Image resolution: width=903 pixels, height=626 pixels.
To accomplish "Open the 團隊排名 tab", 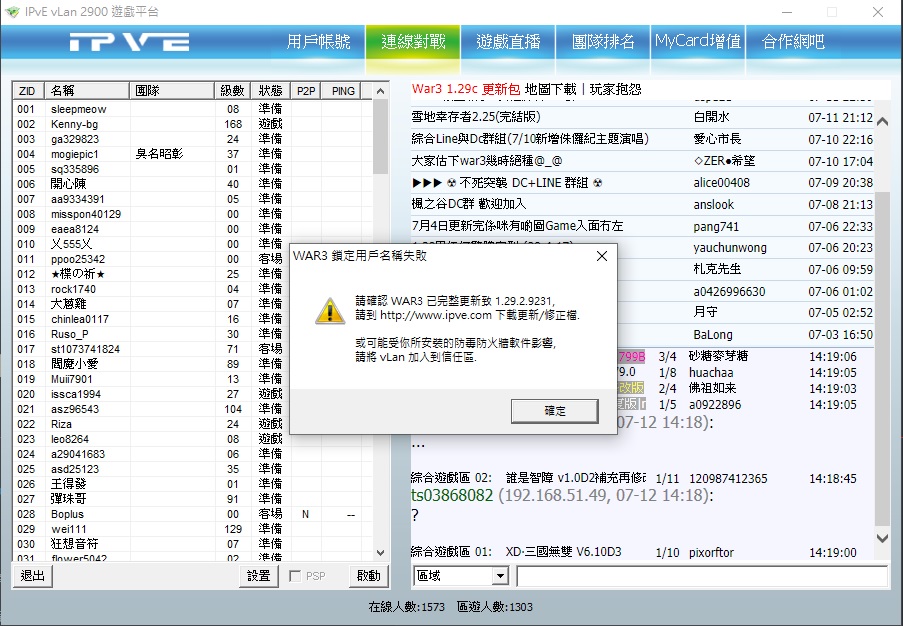I will point(603,41).
